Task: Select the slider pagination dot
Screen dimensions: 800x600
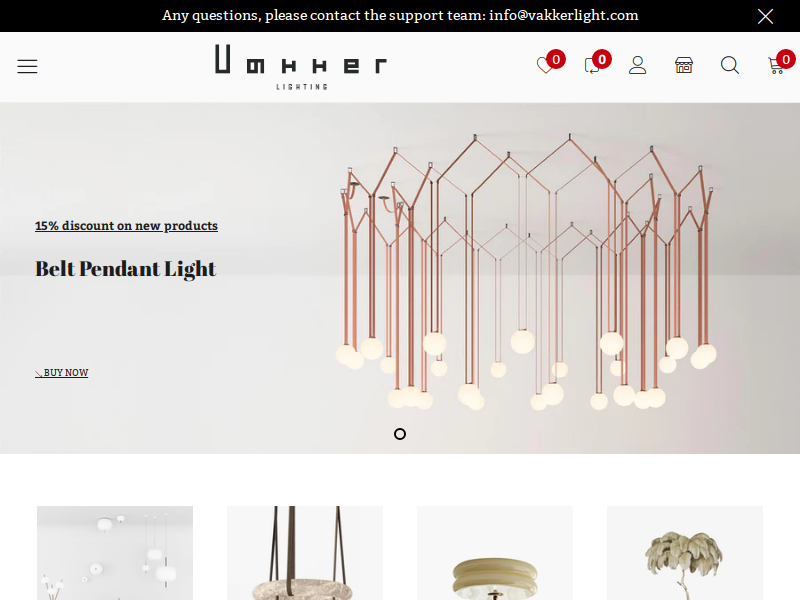Action: point(400,434)
